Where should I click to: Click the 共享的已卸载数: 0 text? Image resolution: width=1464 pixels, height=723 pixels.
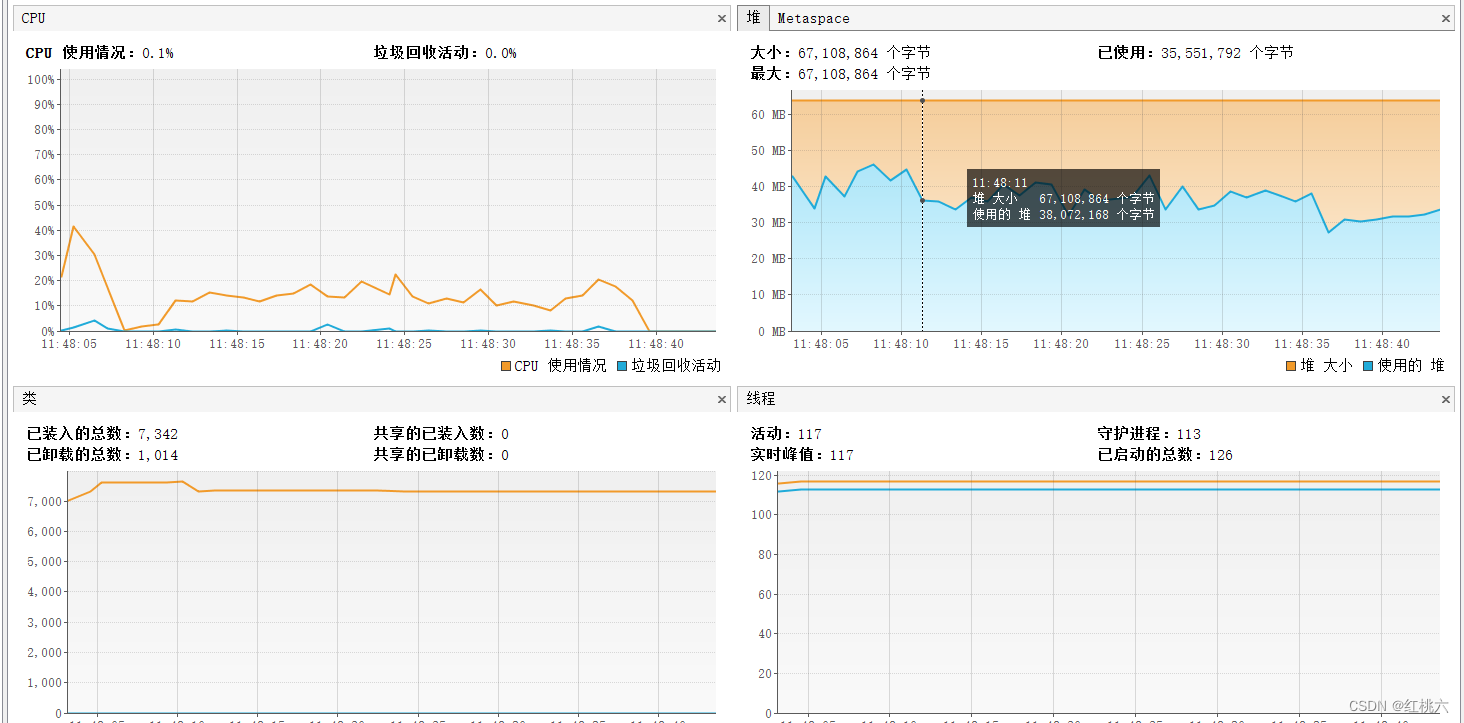(x=441, y=455)
